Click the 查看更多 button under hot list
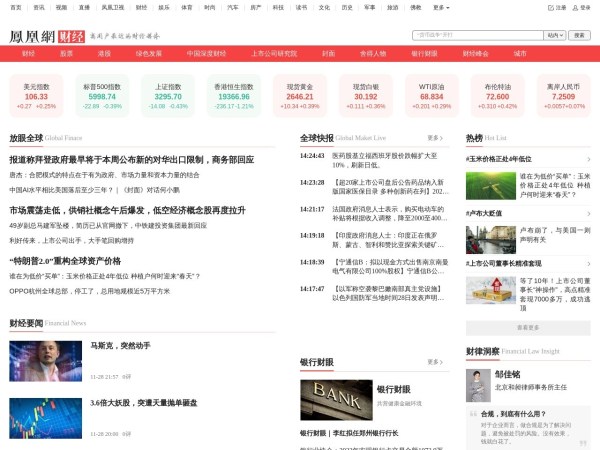This screenshot has height=450, width=600. pos(527,327)
